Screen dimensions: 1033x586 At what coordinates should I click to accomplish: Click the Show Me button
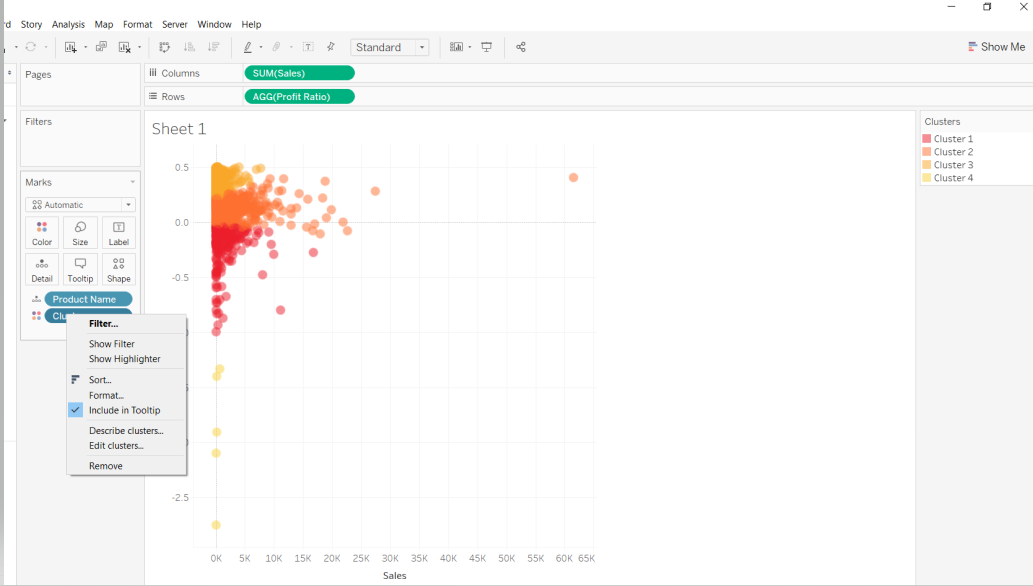996,47
